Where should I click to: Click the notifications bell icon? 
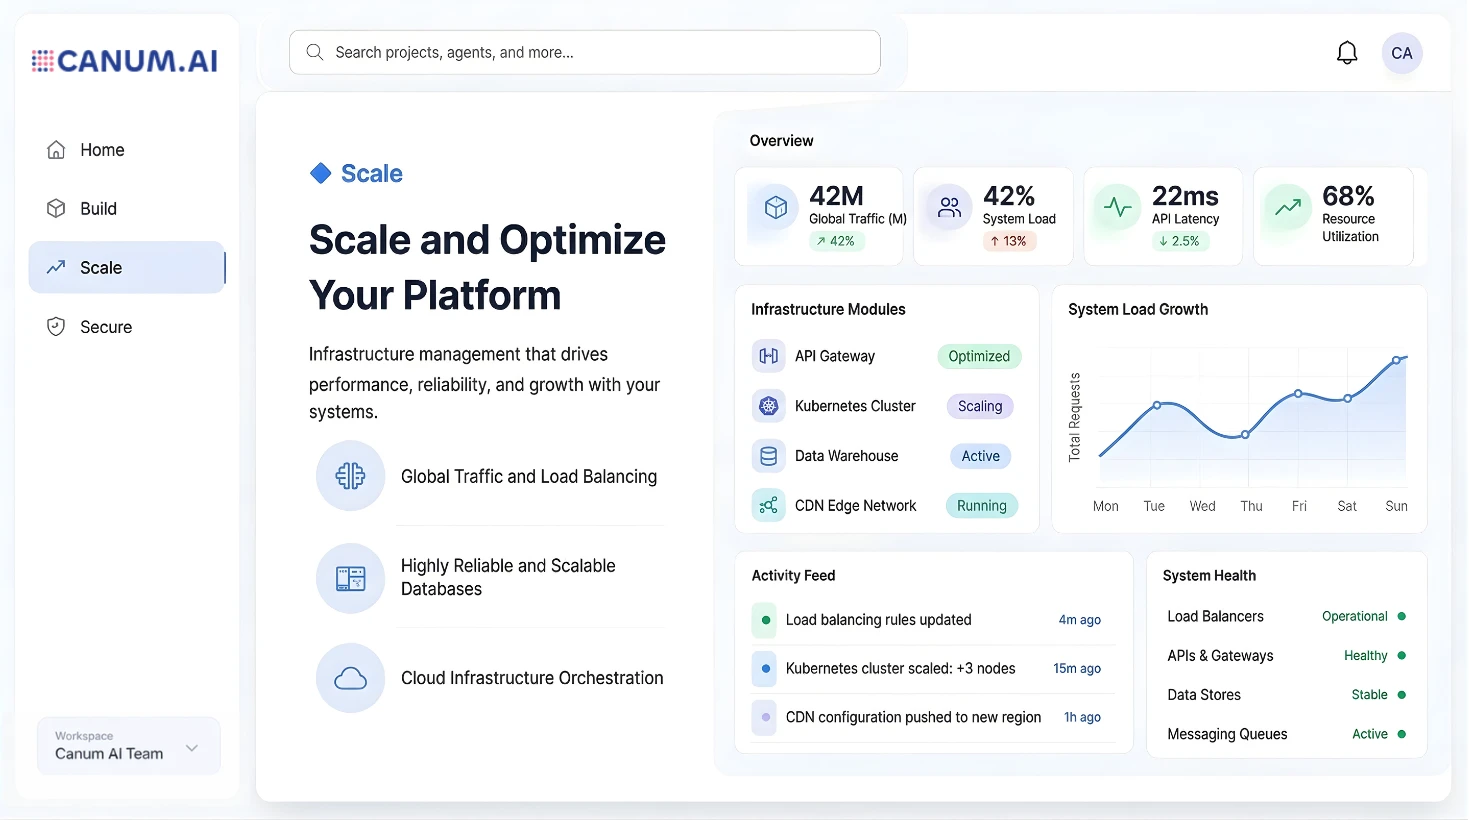click(x=1347, y=53)
